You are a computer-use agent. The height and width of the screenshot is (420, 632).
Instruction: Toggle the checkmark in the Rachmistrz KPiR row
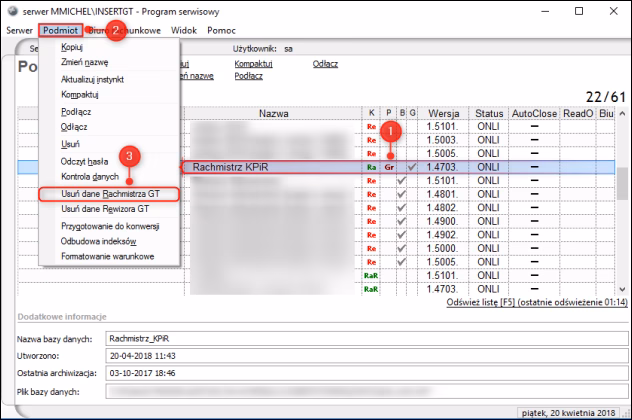(x=413, y=167)
